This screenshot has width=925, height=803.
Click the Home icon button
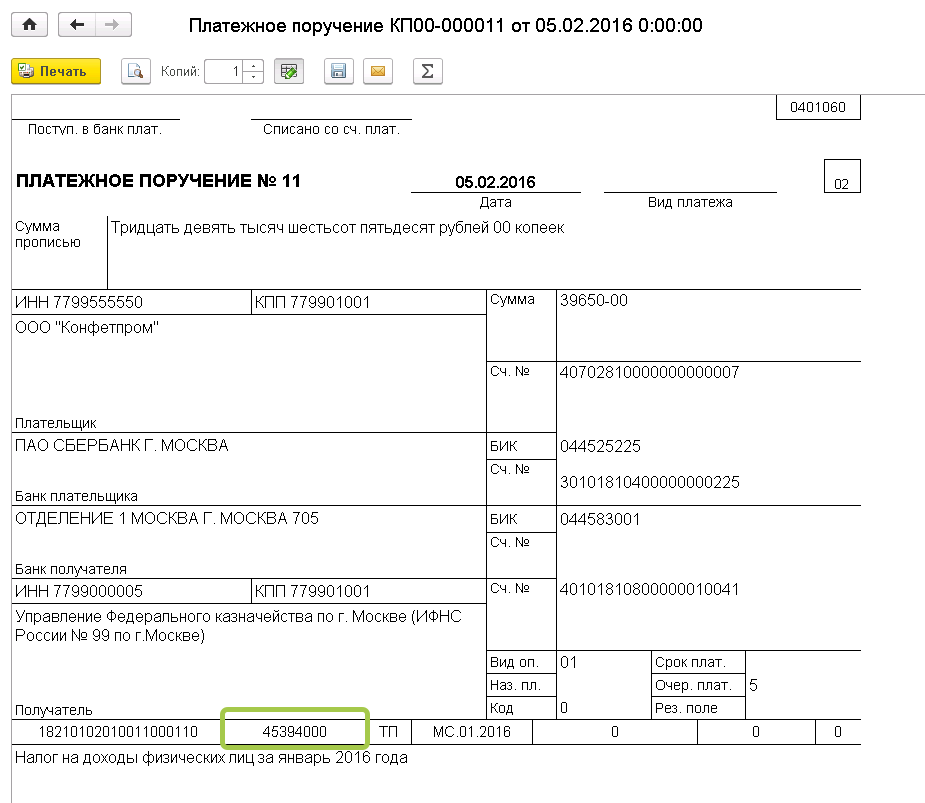[29, 25]
